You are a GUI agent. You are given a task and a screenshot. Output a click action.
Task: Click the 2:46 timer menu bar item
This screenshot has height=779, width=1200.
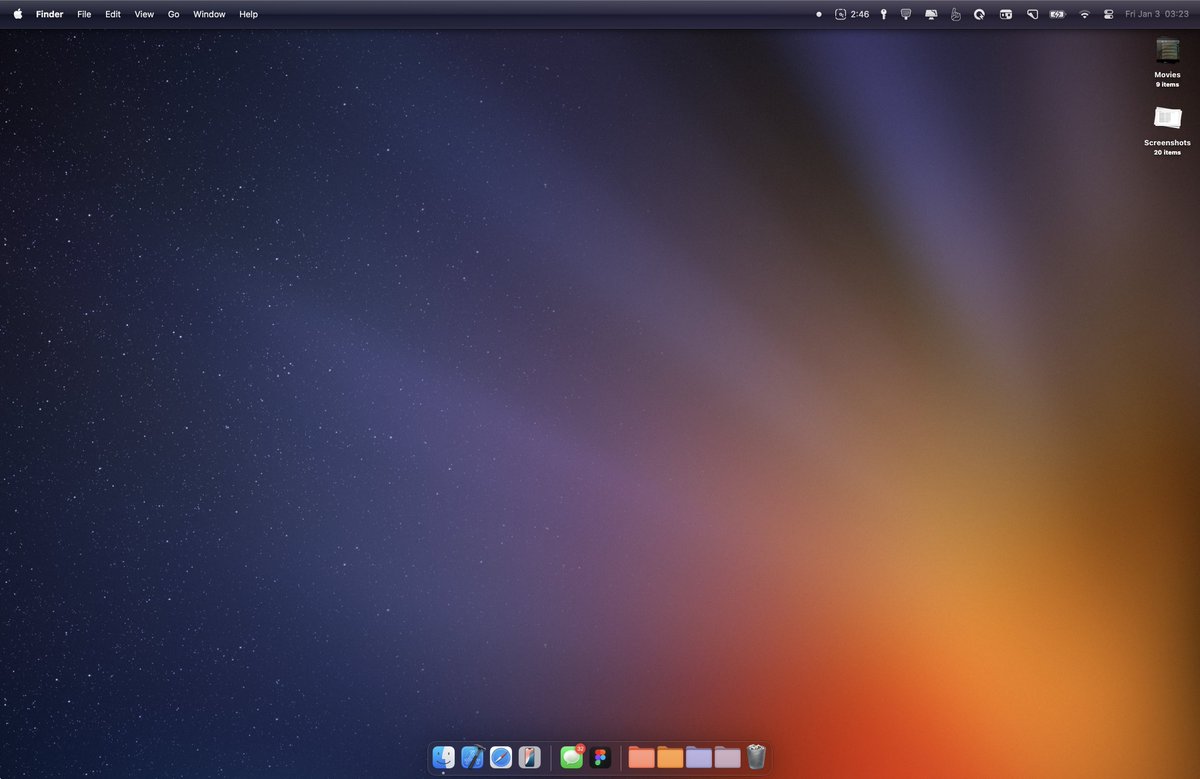tap(852, 14)
